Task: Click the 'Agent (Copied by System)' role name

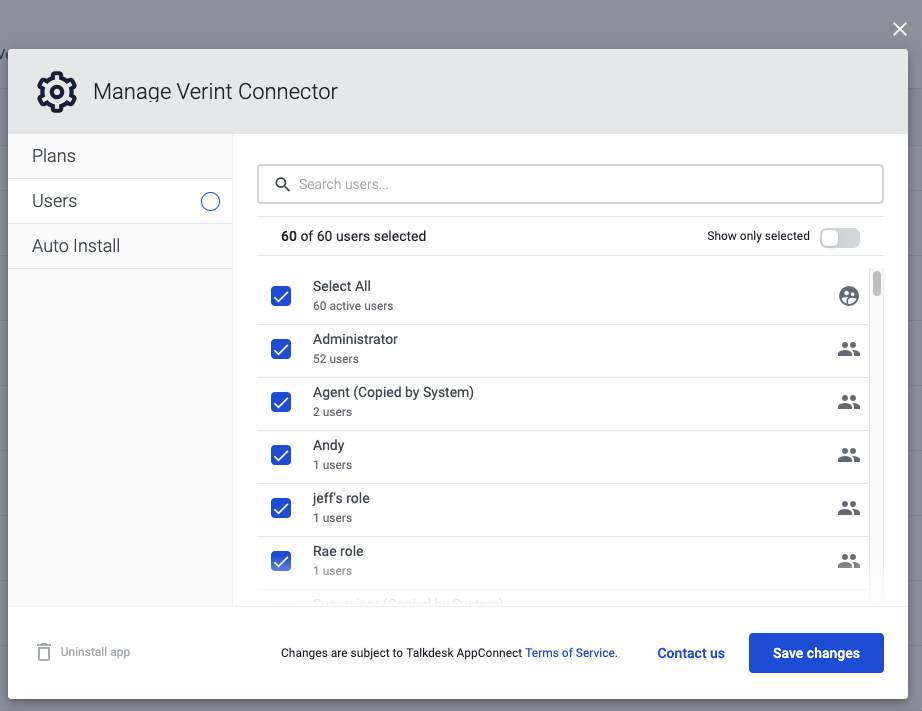Action: click(x=393, y=392)
